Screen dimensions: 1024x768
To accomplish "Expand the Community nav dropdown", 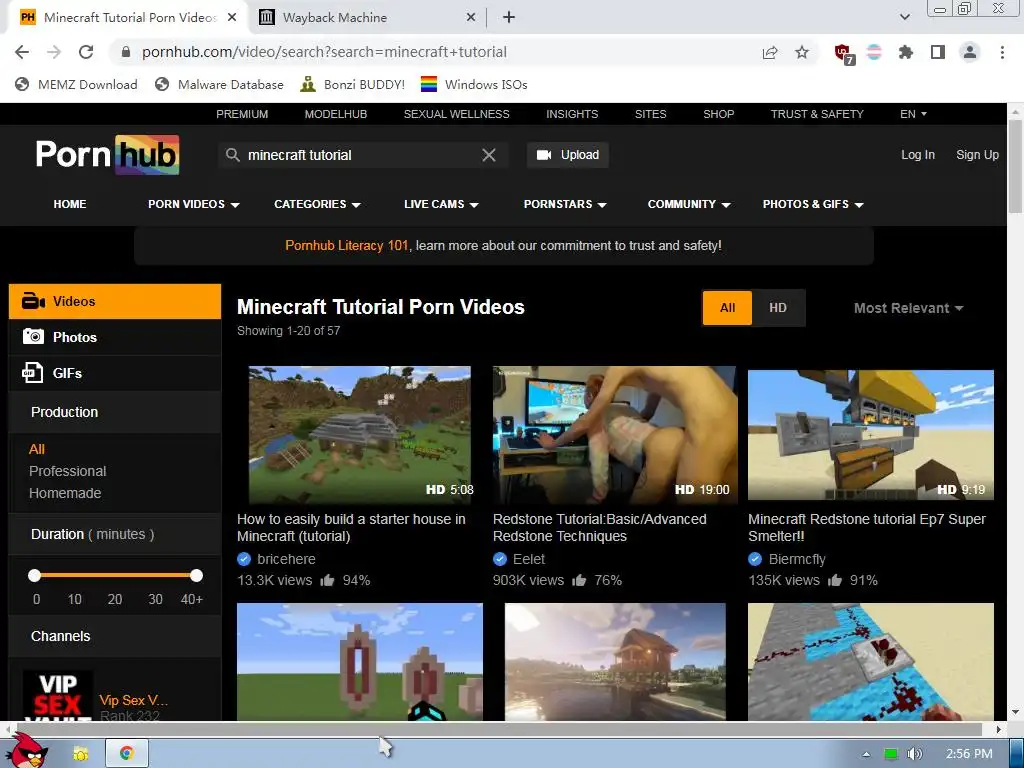I will [689, 204].
